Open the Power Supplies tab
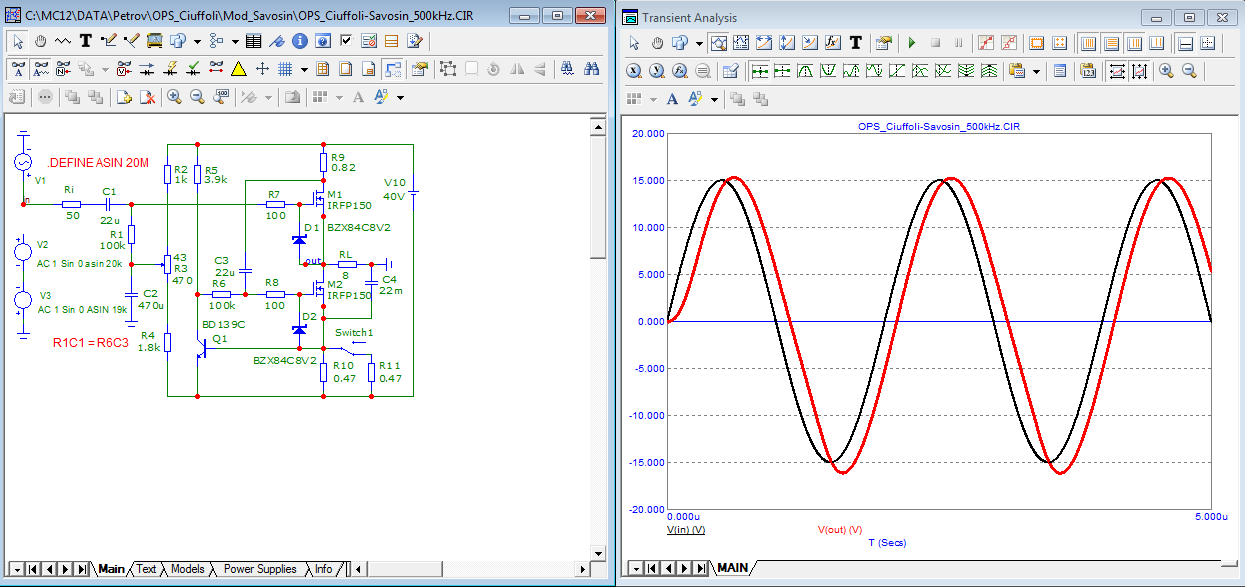 point(260,569)
